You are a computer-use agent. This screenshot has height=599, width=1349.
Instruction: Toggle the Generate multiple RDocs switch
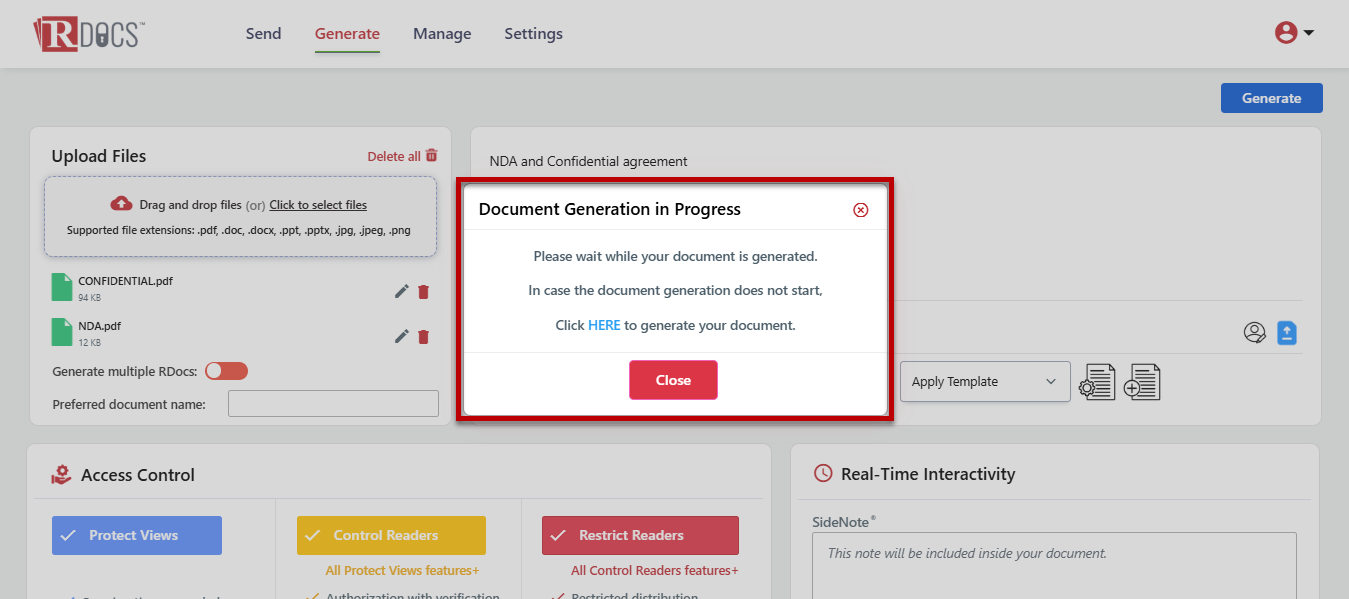[x=226, y=371]
